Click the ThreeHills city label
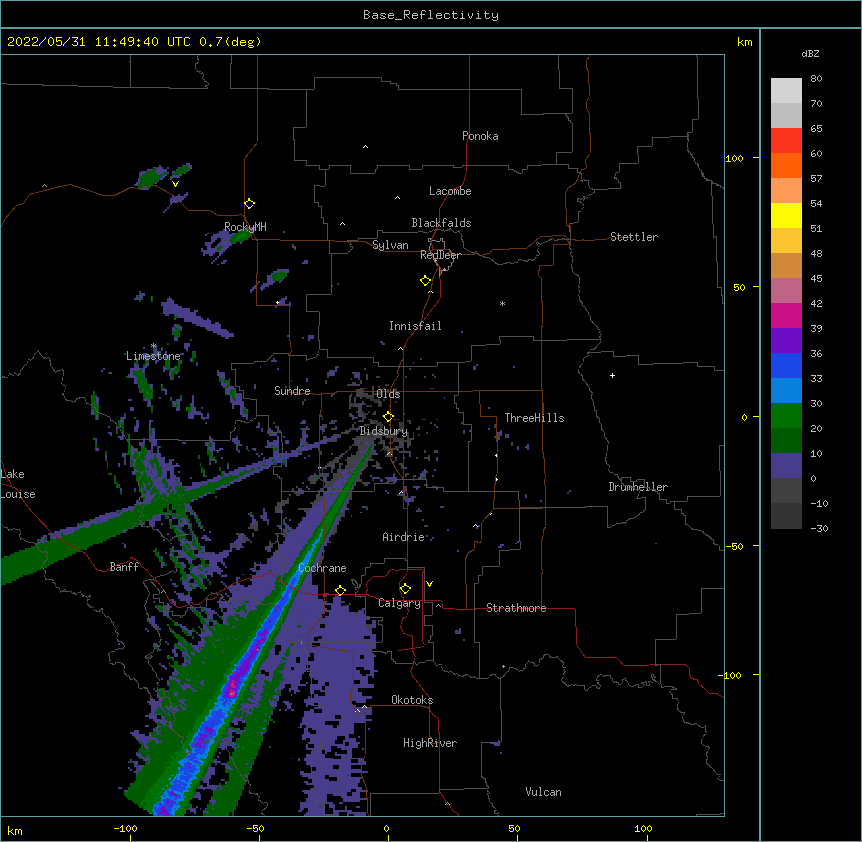Screen dimensions: 862x842 tap(534, 418)
